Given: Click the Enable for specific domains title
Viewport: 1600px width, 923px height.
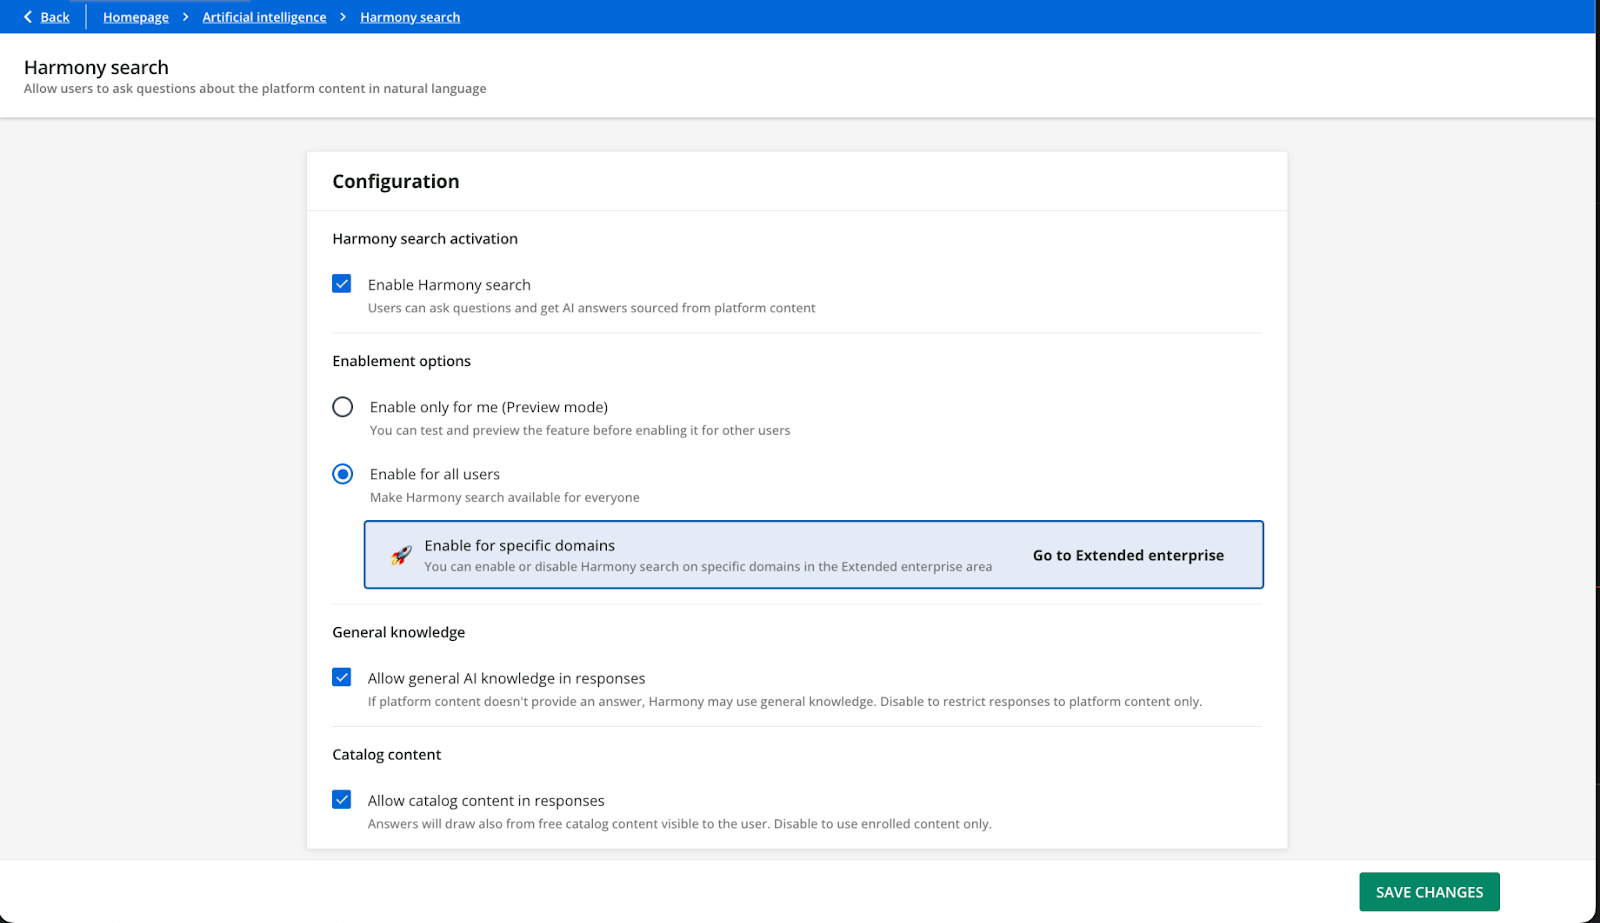Looking at the screenshot, I should coord(519,545).
